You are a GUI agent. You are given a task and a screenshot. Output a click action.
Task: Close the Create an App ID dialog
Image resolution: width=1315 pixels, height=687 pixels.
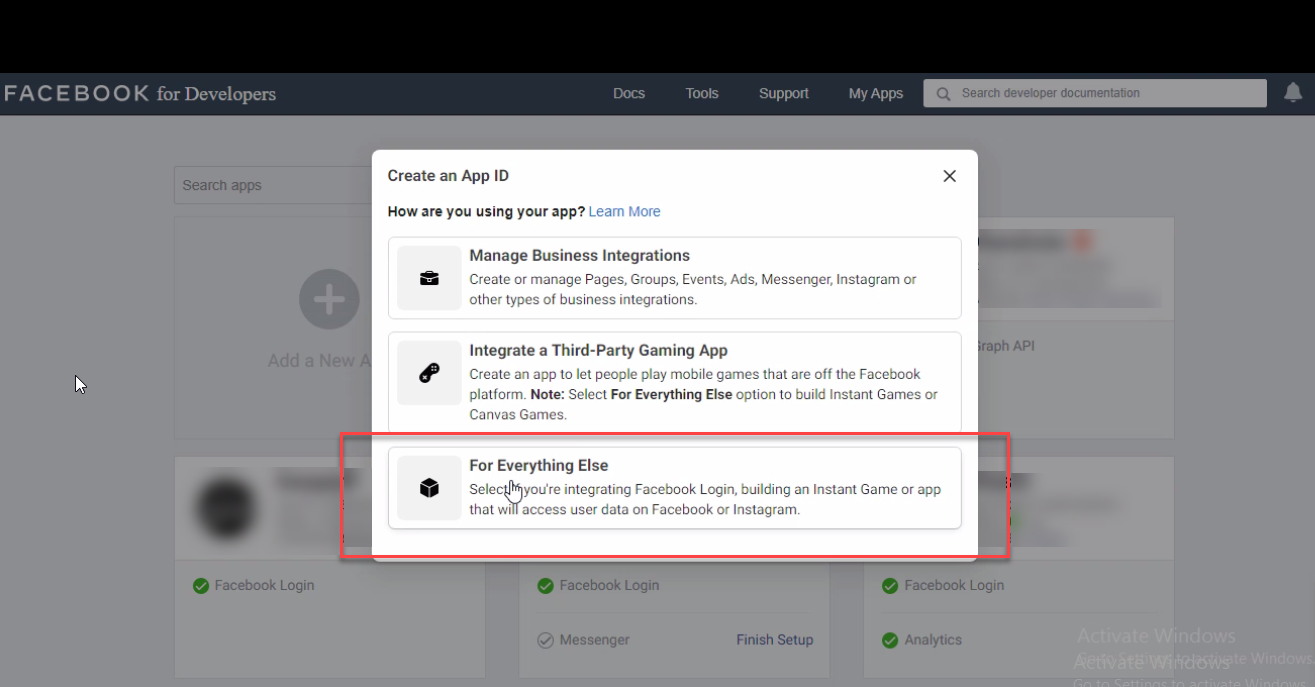[949, 176]
